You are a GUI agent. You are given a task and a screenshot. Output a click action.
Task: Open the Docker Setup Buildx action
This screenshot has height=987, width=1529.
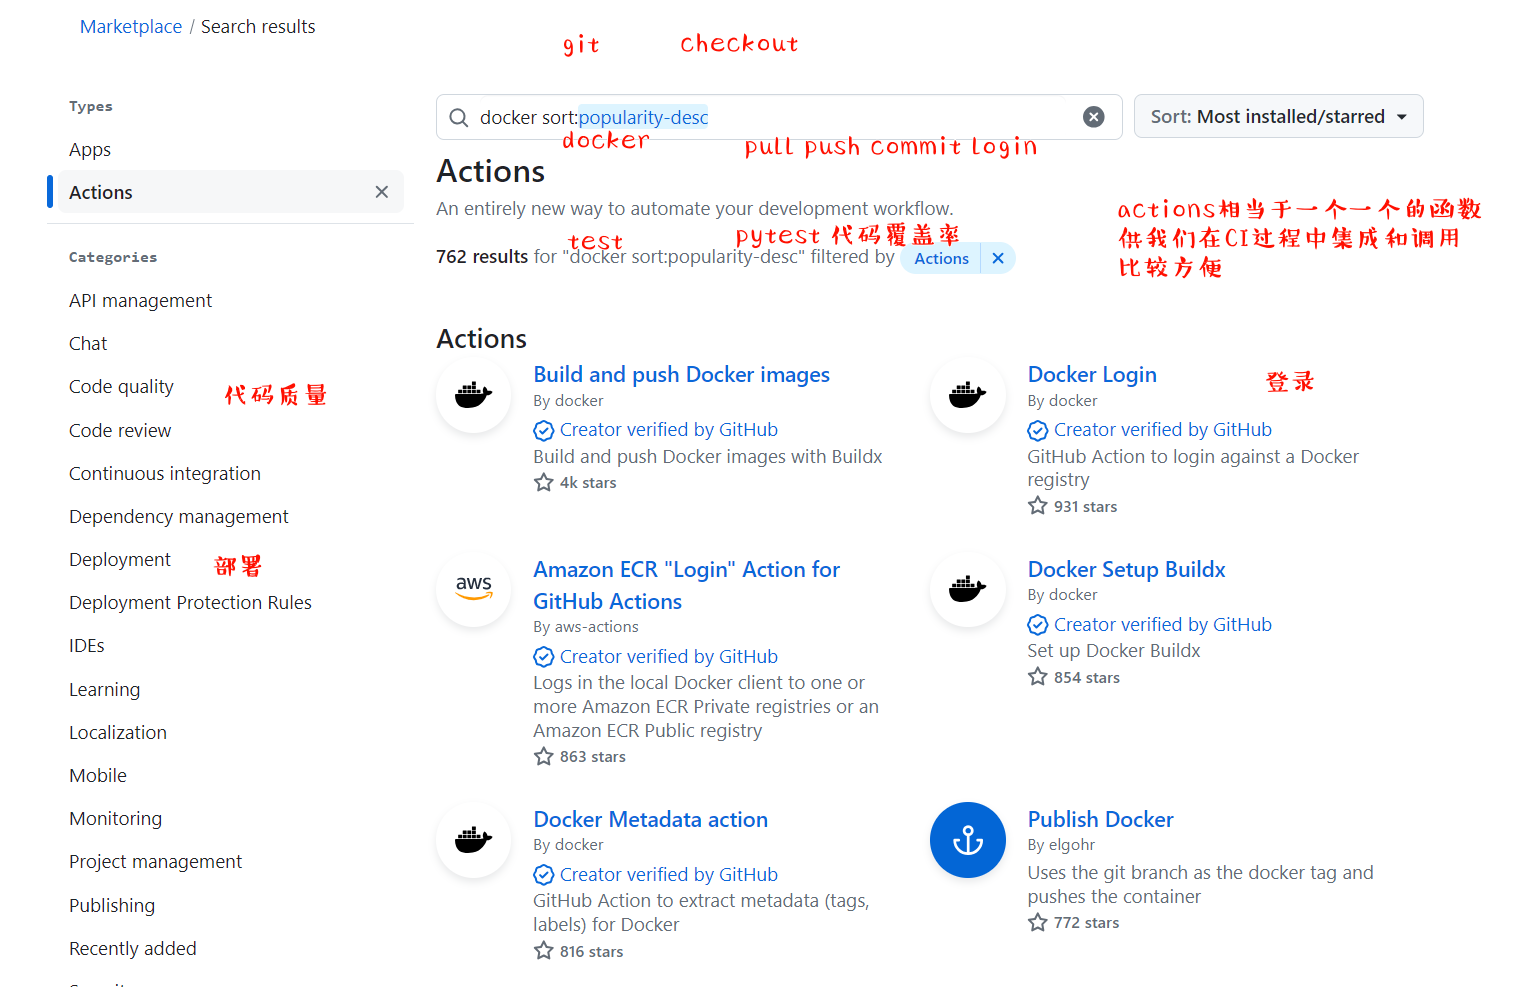click(x=1126, y=570)
